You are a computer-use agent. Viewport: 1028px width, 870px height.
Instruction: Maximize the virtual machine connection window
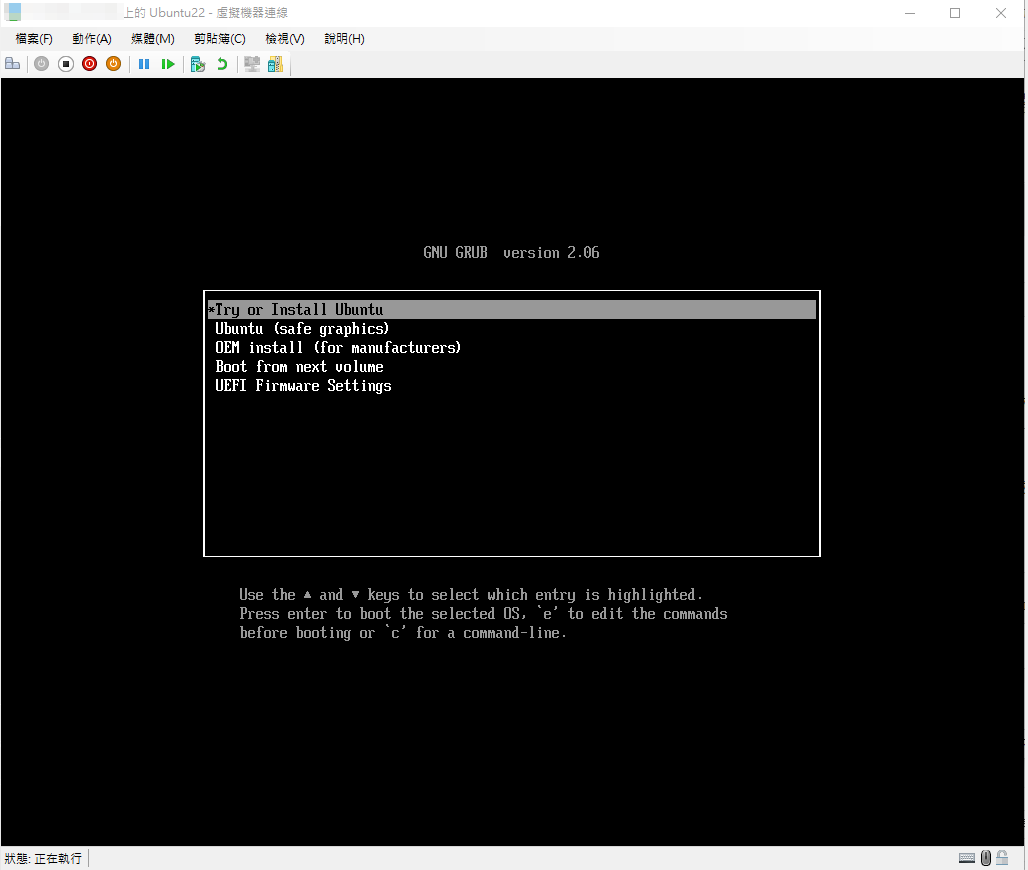point(955,13)
